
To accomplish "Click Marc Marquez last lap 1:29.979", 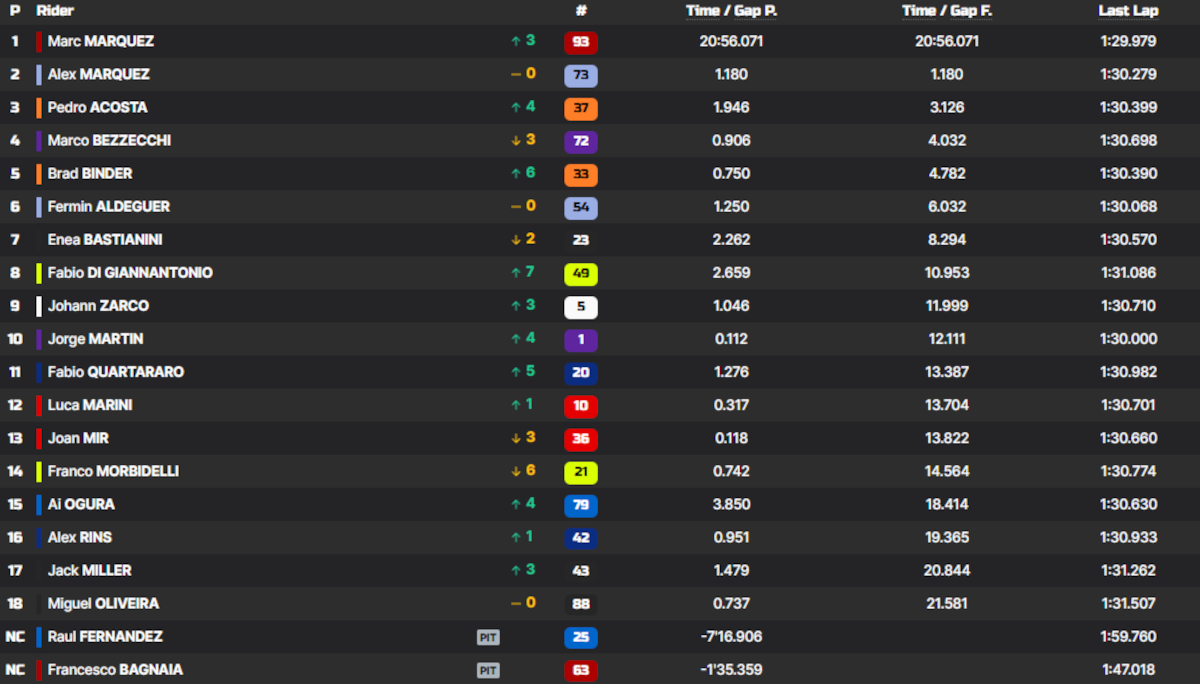I will coord(1128,42).
